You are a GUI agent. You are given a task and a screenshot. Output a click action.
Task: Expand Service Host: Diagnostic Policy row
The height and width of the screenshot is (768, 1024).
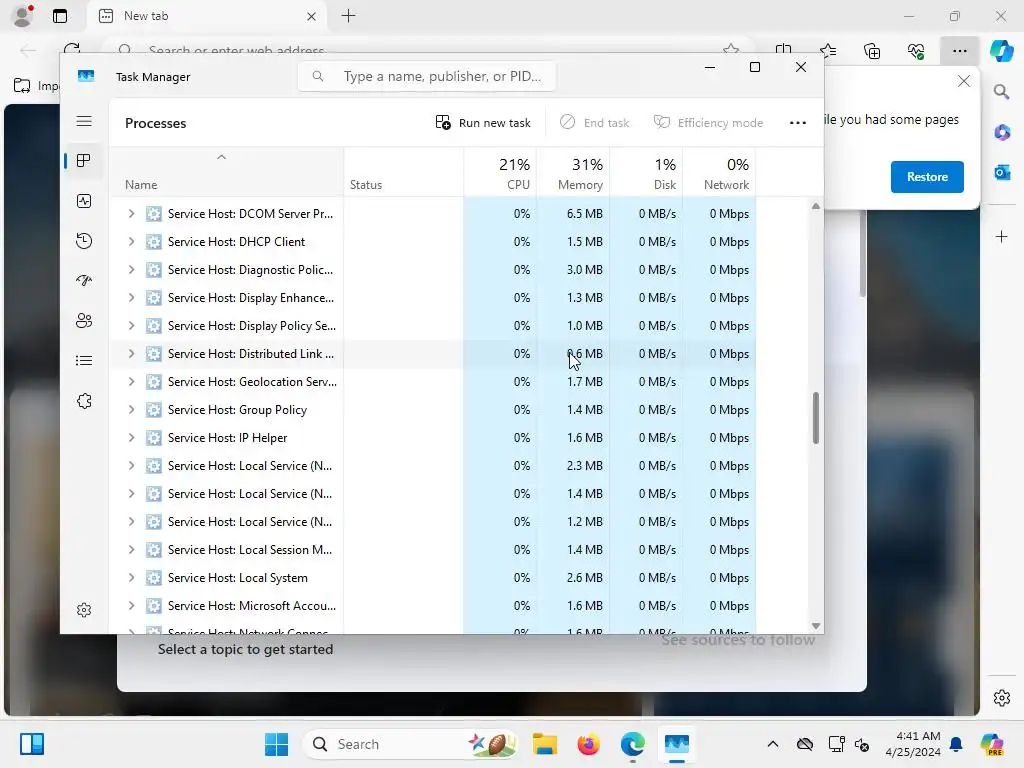coord(131,270)
